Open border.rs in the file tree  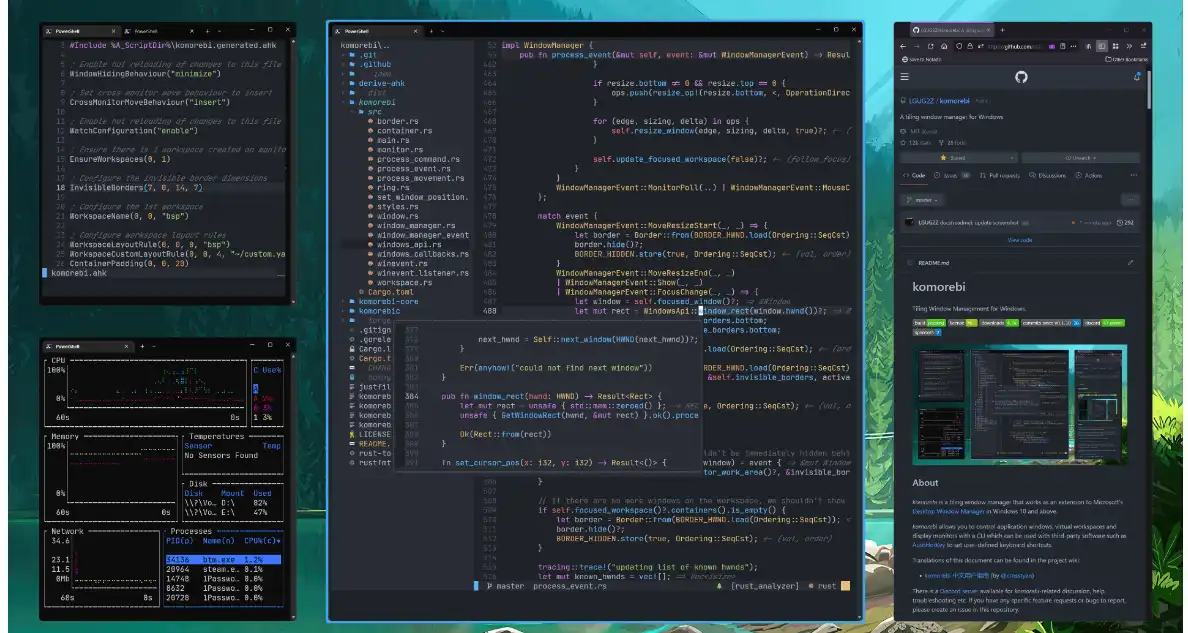(397, 121)
